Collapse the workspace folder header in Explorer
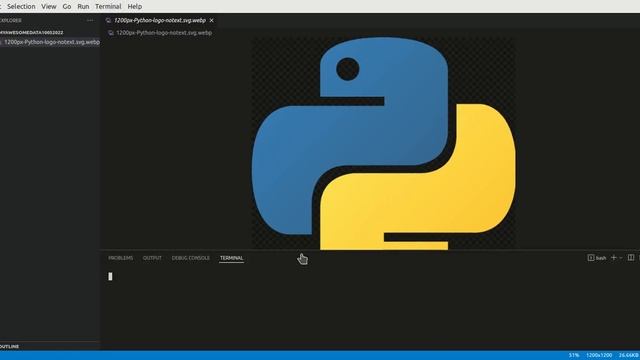 [x=33, y=32]
